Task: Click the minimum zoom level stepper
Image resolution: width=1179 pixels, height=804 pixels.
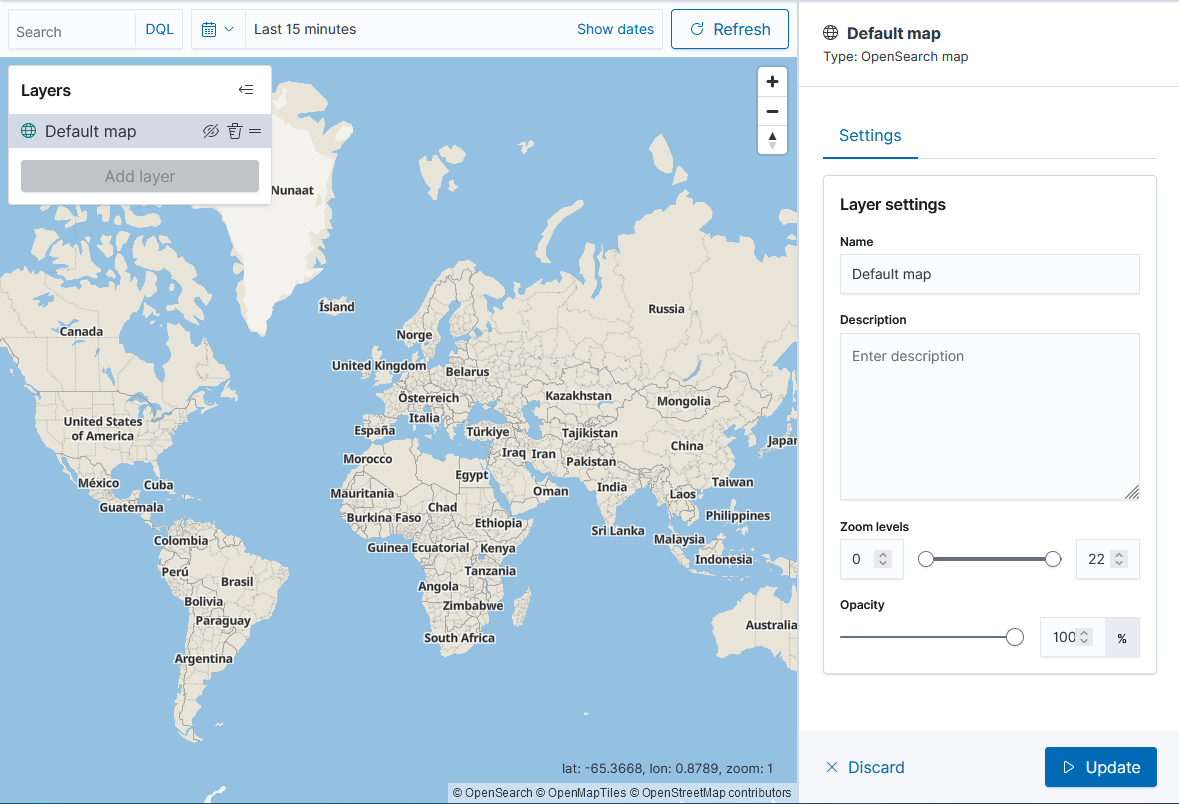Action: pyautogui.click(x=882, y=559)
